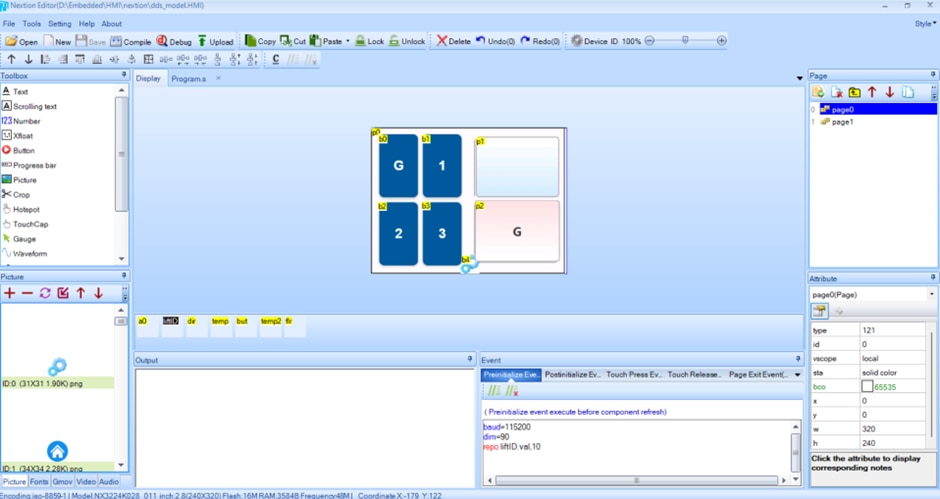Click the bco color swatch
940x499 pixels.
click(x=867, y=387)
